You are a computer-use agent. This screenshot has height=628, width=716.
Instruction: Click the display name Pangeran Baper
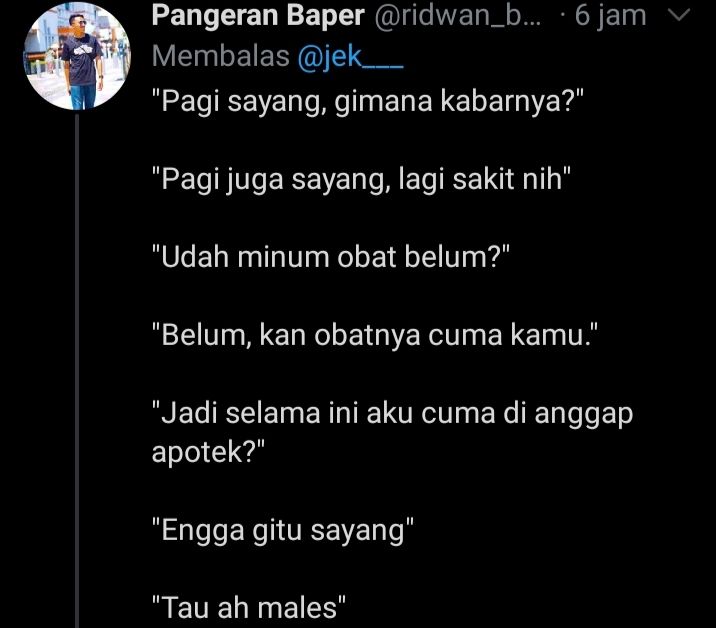click(x=258, y=16)
